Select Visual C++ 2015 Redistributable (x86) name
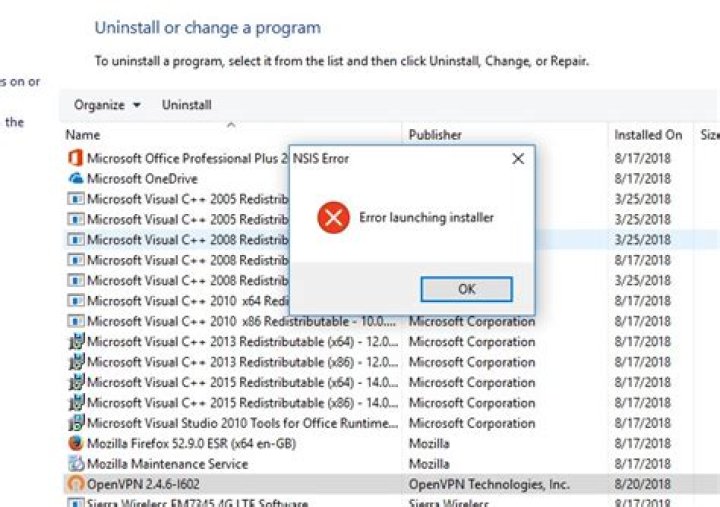This screenshot has height=507, width=720. coord(242,403)
